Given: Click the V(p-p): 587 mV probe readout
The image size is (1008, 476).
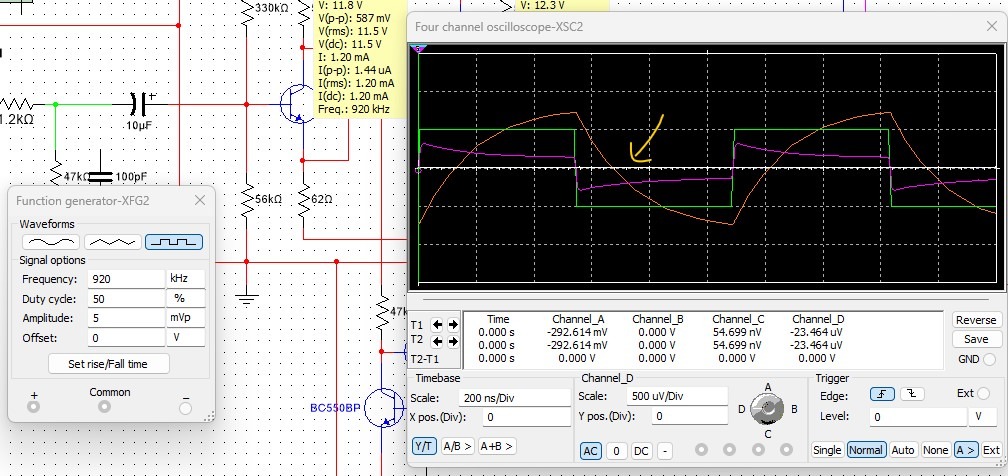Looking at the screenshot, I should [x=353, y=18].
